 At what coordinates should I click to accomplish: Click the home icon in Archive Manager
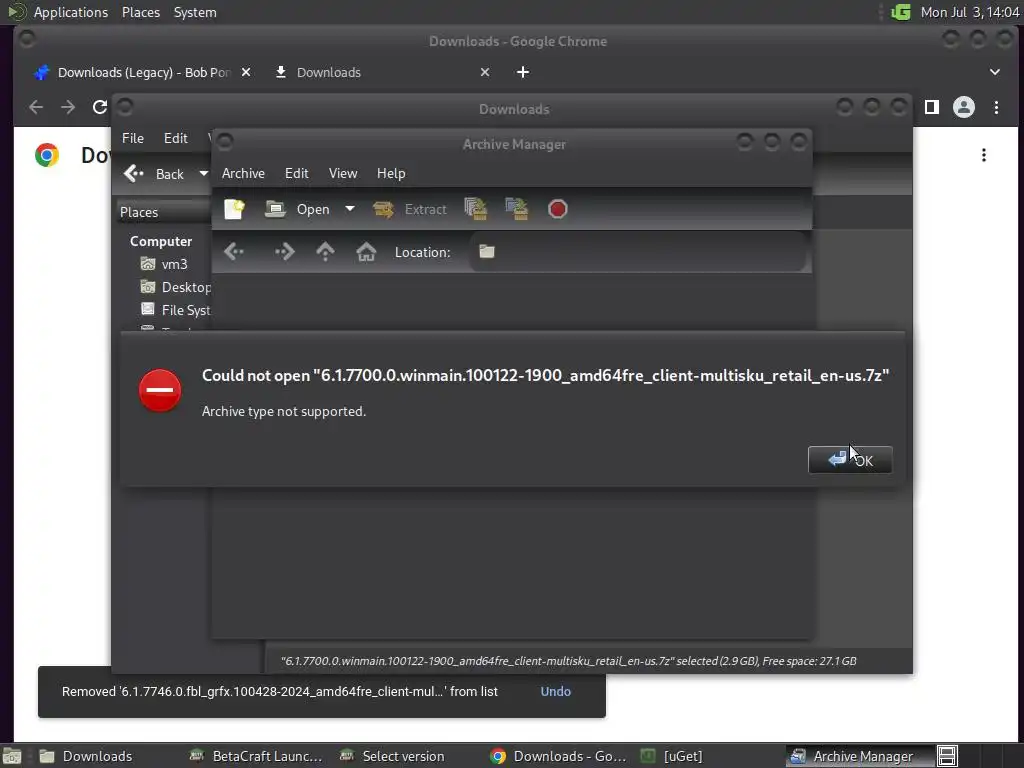pyautogui.click(x=366, y=251)
